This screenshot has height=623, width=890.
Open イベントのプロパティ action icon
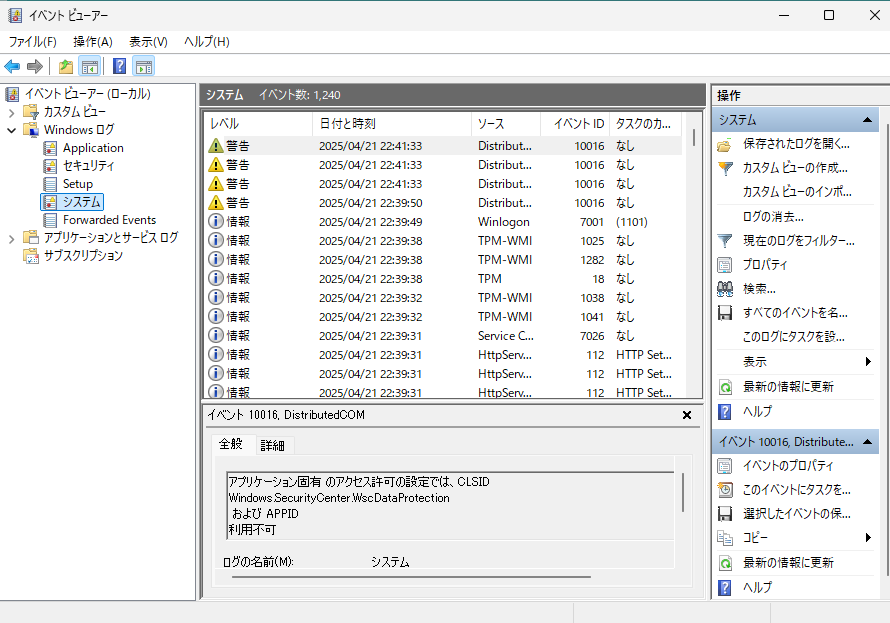click(x=725, y=466)
